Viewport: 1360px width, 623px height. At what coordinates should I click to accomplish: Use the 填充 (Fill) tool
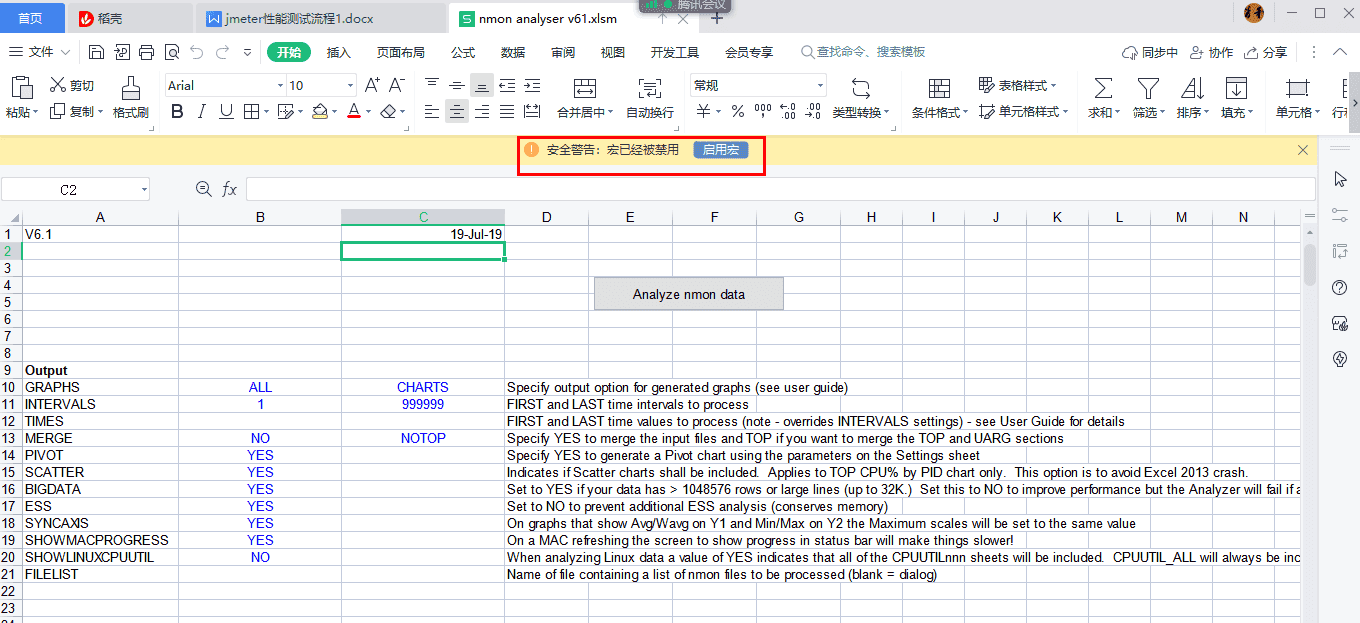1236,97
